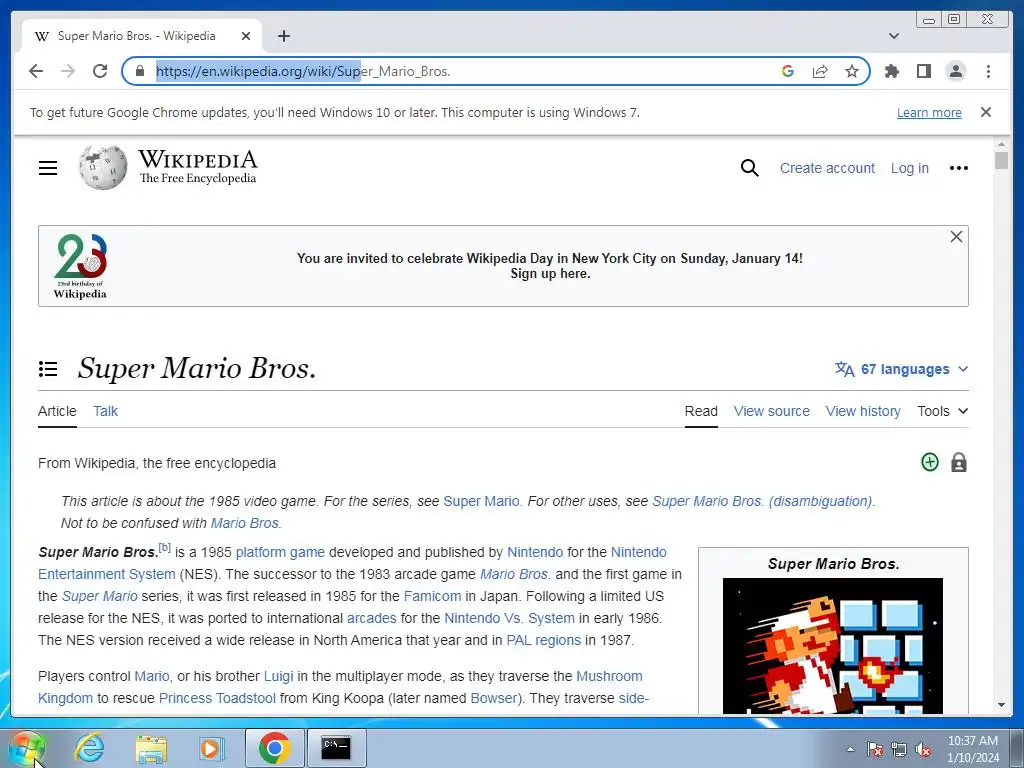Open Wikipedia search magnifier
The width and height of the screenshot is (1024, 768).
coord(750,168)
